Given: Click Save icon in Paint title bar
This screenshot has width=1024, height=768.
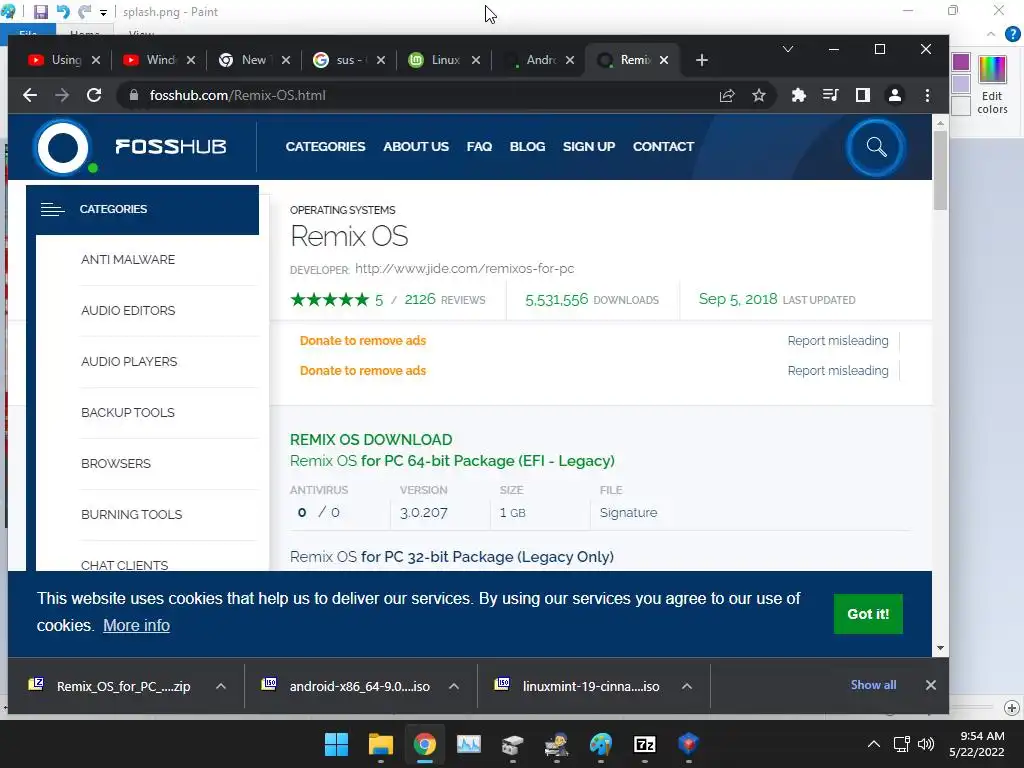Looking at the screenshot, I should tap(40, 12).
